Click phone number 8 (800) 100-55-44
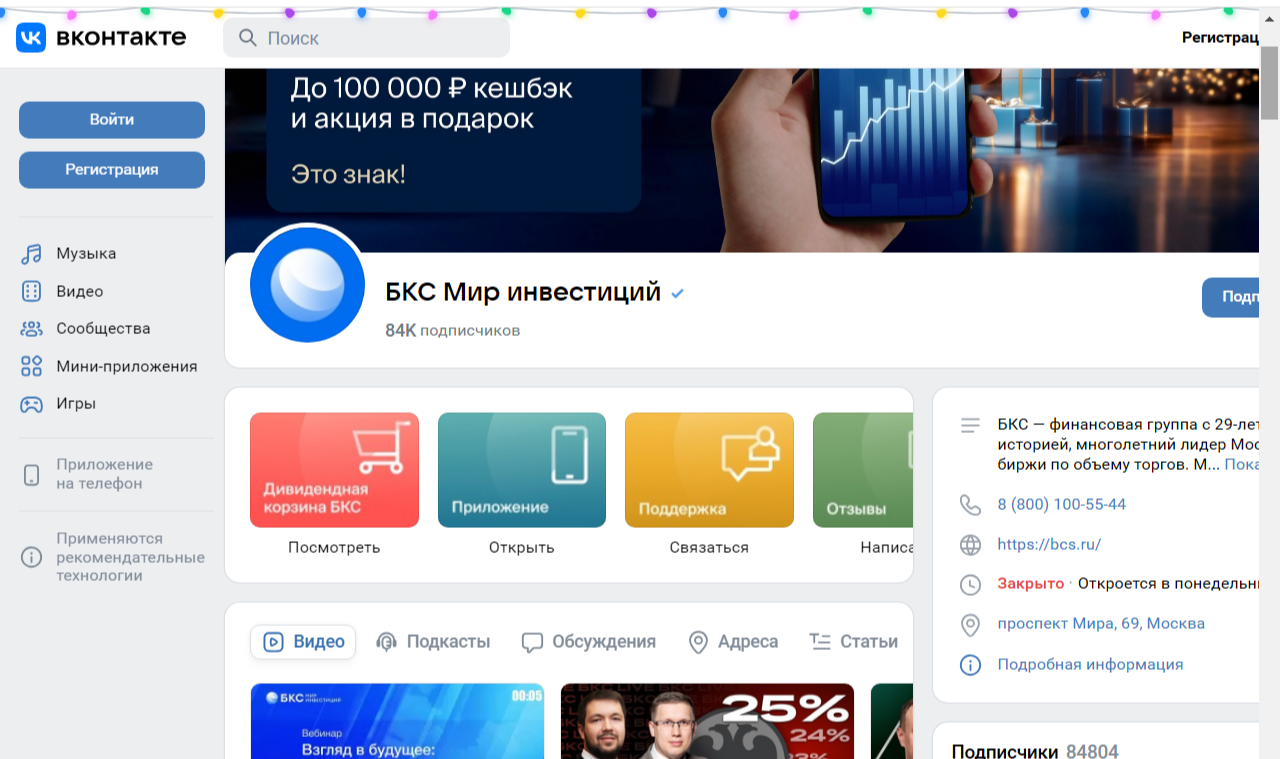Viewport: 1280px width, 759px height. (1062, 505)
